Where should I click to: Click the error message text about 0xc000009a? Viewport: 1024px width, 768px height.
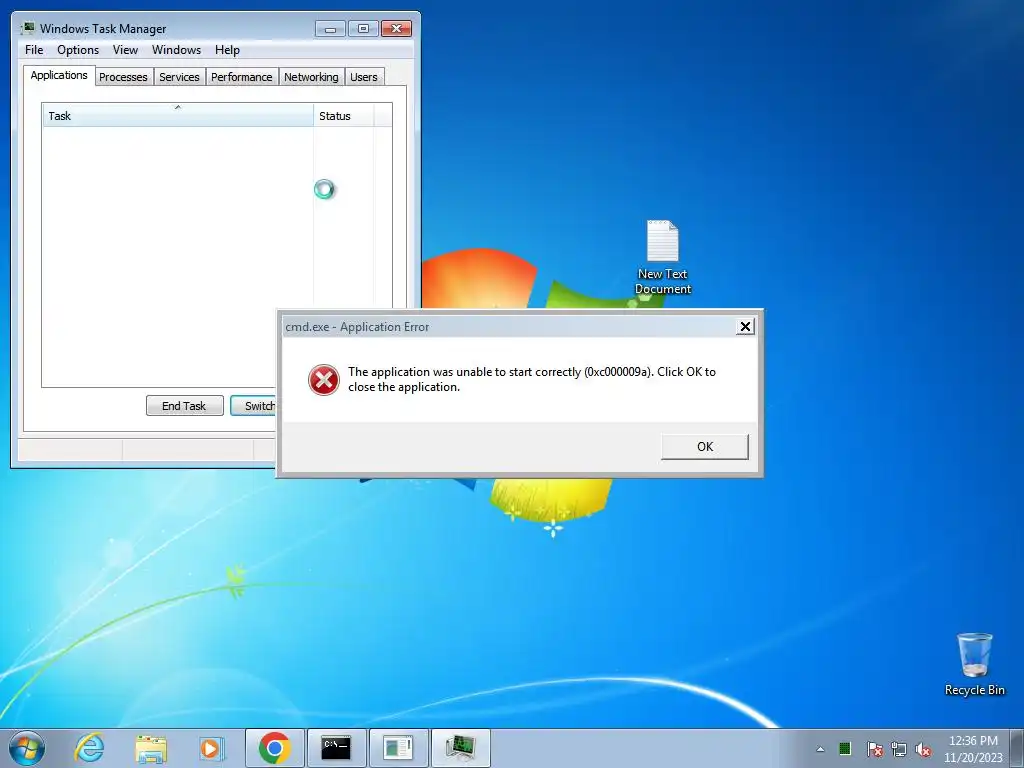532,379
